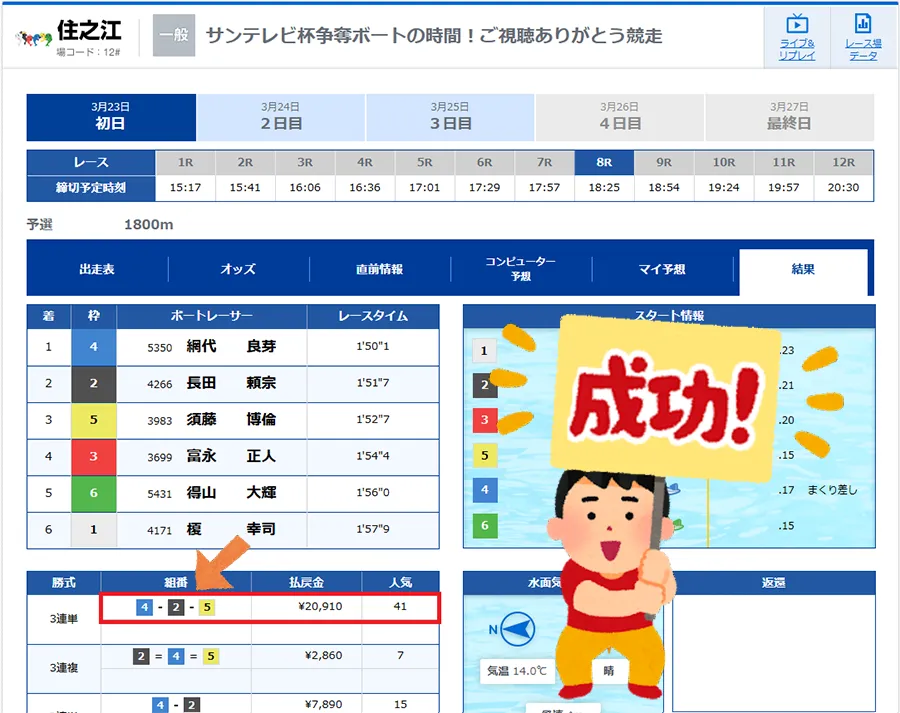Screen dimensions: 900x713
Task: Select race 9R in the race row
Action: point(664,162)
